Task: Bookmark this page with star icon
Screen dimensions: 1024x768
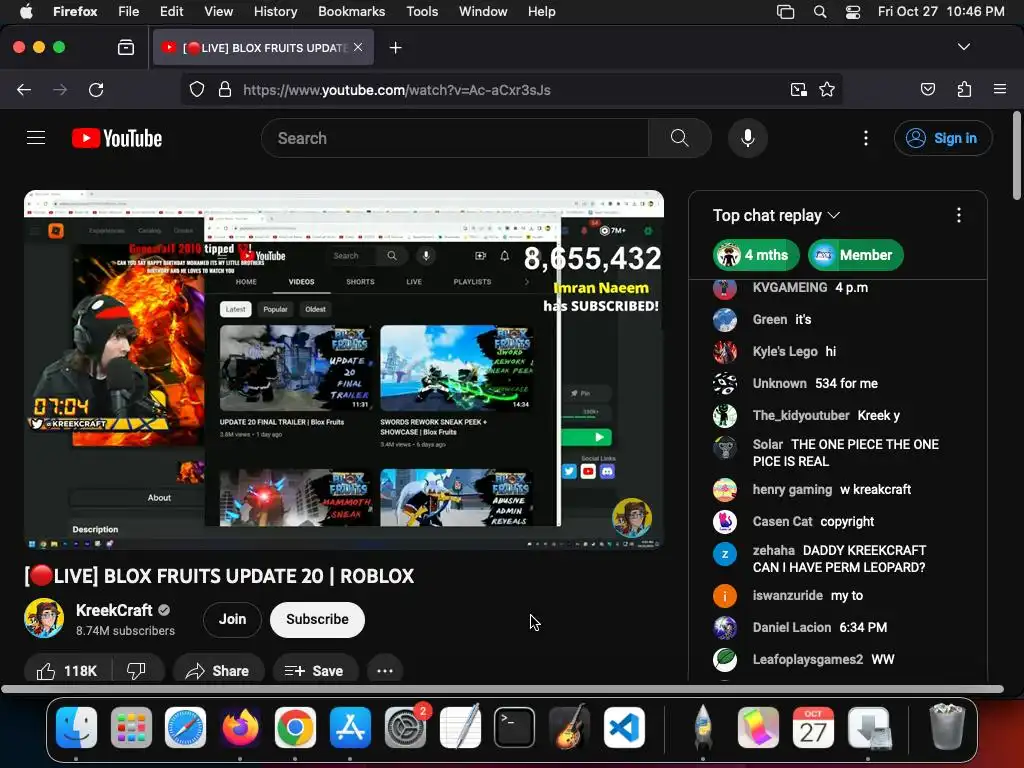Action: coord(827,89)
